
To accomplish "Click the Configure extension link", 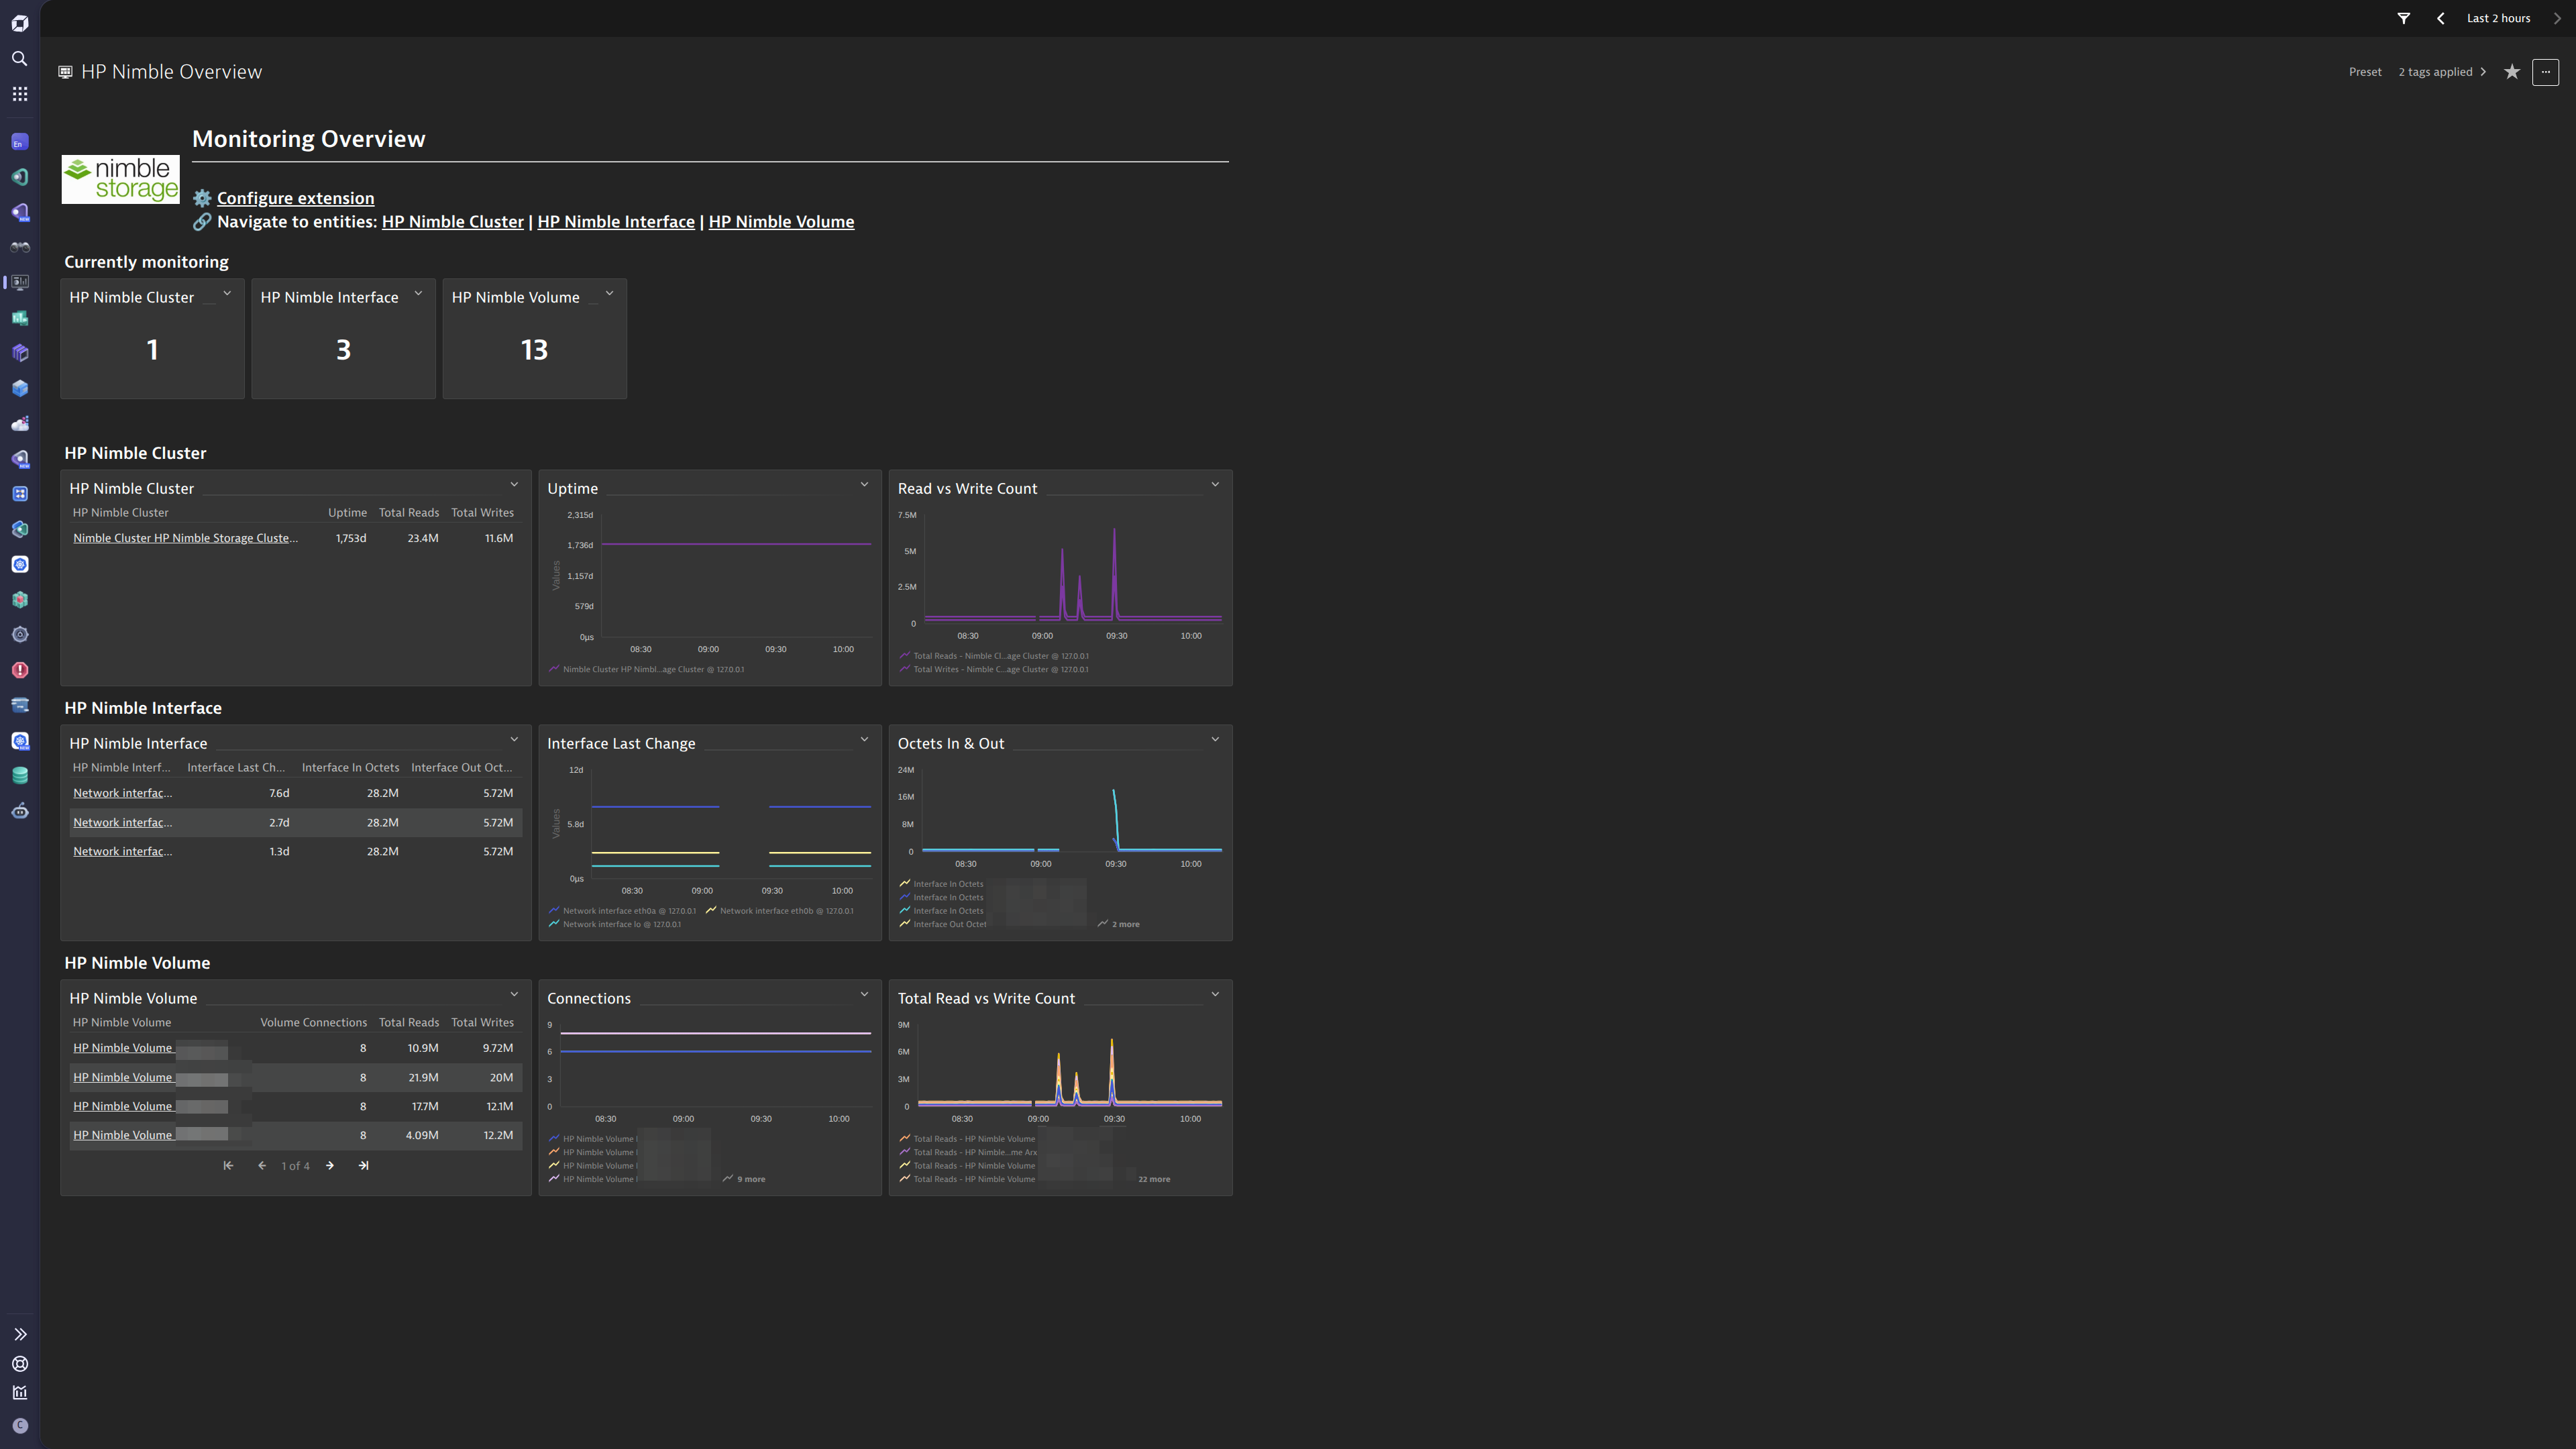I will (x=295, y=198).
